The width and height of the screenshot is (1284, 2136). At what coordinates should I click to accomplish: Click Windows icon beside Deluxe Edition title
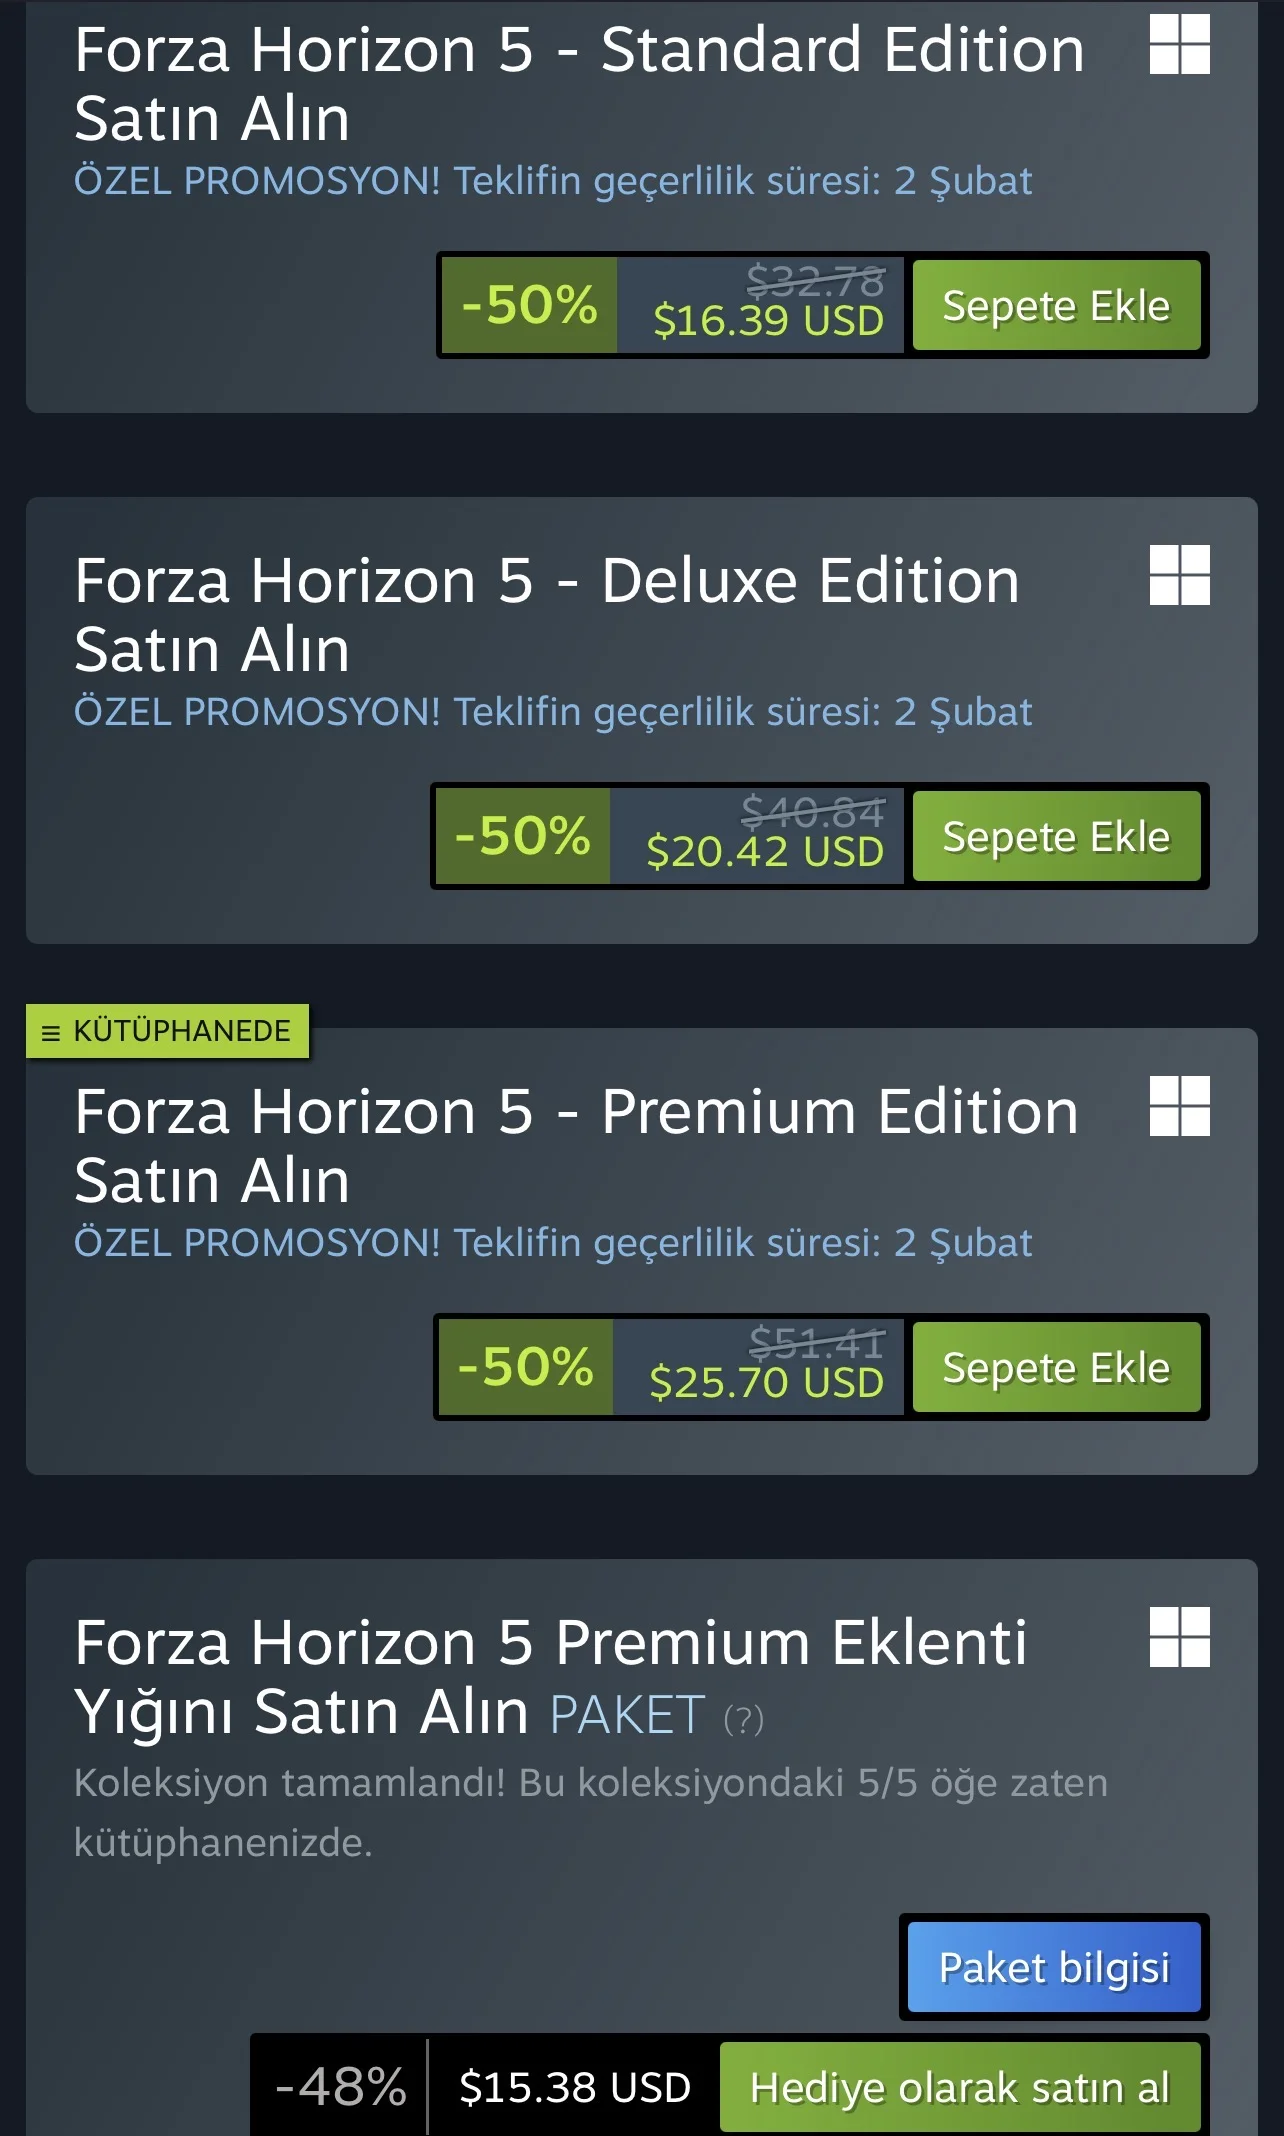[x=1179, y=575]
